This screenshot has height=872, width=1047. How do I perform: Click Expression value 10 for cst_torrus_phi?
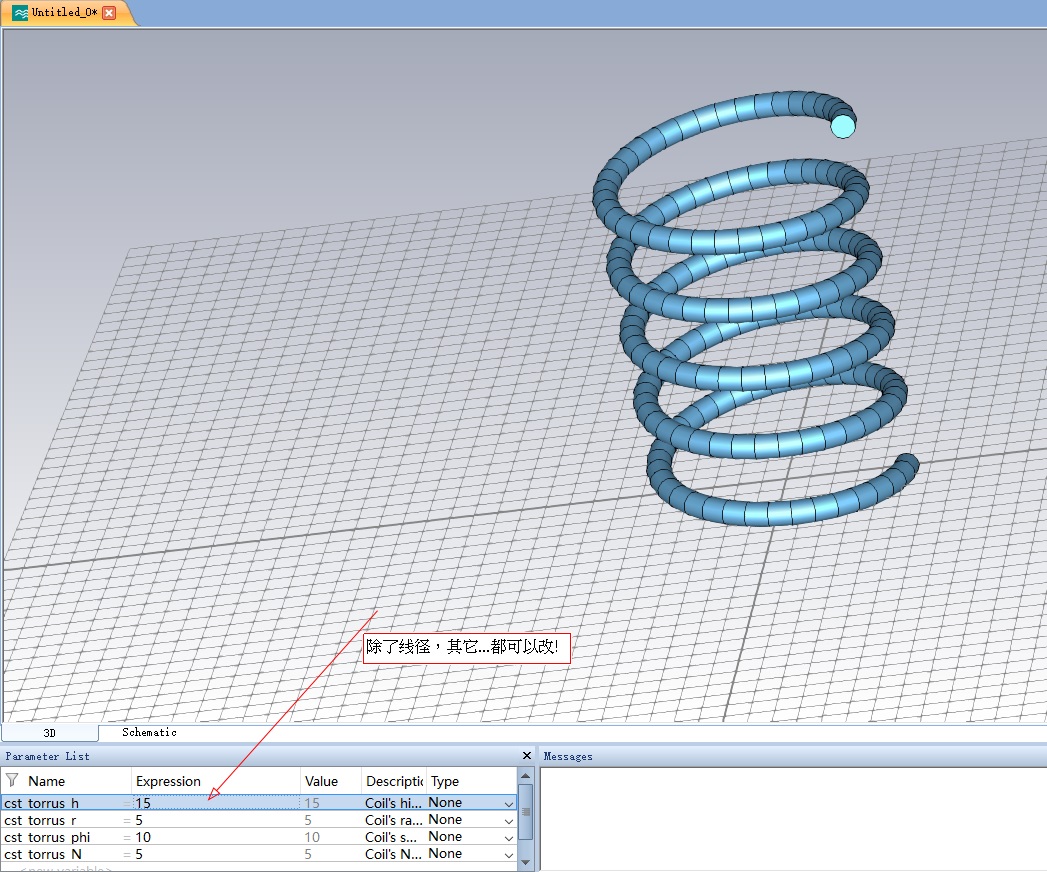[x=144, y=837]
